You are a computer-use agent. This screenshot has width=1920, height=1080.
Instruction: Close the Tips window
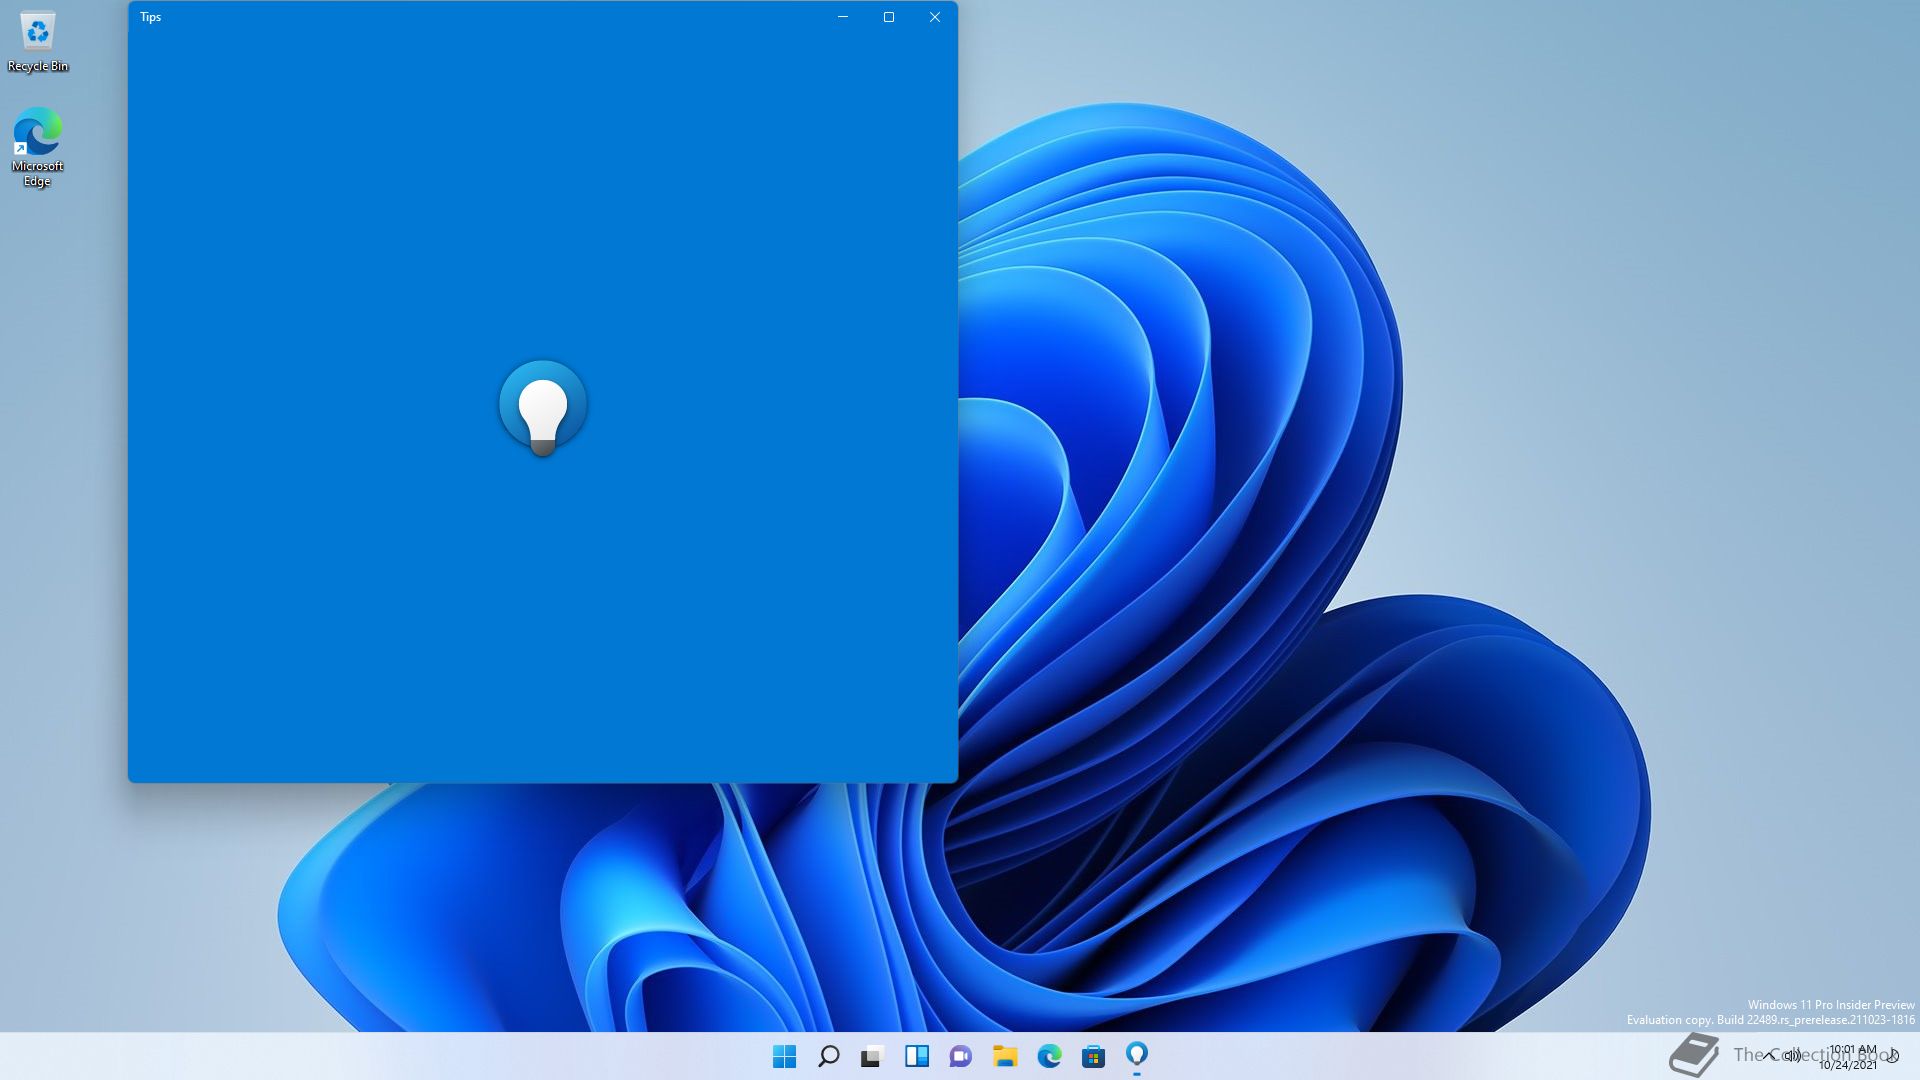point(935,17)
